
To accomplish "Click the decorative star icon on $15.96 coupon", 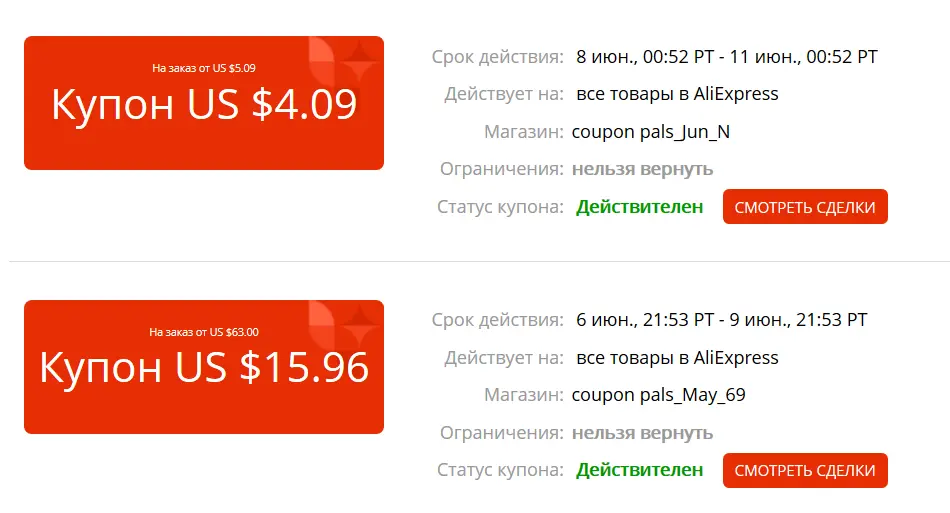I will [360, 324].
